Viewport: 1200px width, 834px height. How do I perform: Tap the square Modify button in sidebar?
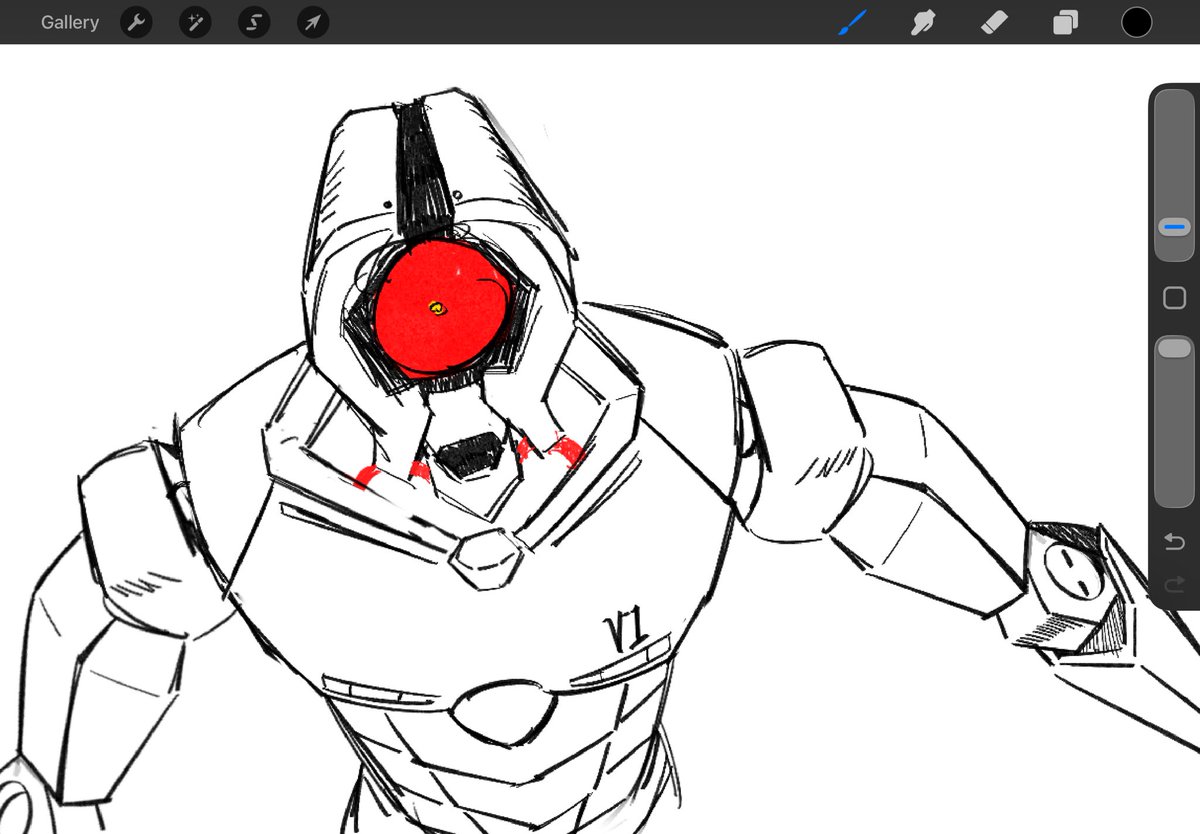[1174, 298]
